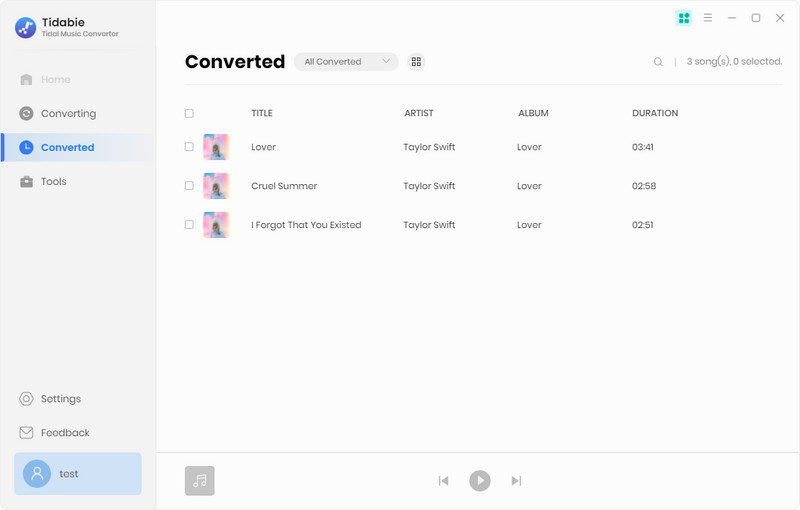Click the 03:41 duration value
Viewport: 800px width, 510px height.
[643, 147]
